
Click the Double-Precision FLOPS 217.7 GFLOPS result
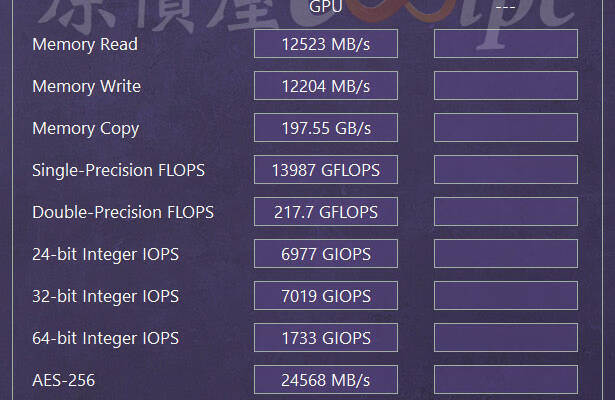coord(326,211)
